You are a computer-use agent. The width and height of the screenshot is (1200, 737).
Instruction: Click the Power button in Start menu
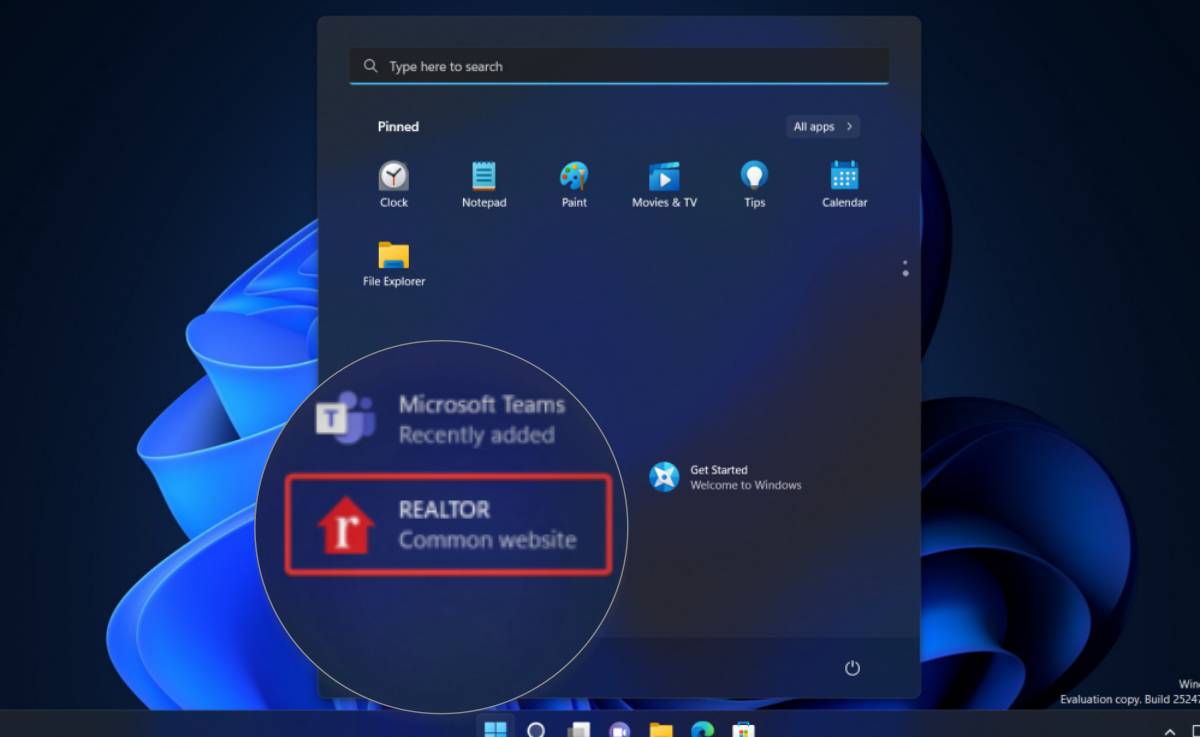(x=852, y=668)
